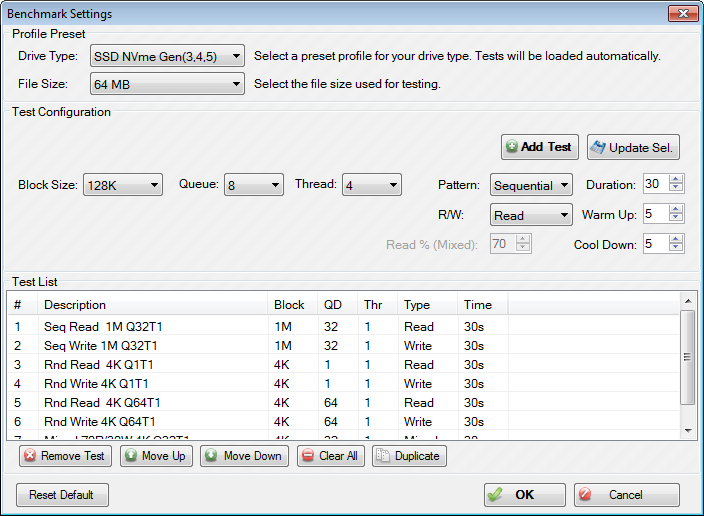Select the Rnd Write 4K Q1T1 row
Viewport: 704px width, 516px height.
pyautogui.click(x=343, y=384)
